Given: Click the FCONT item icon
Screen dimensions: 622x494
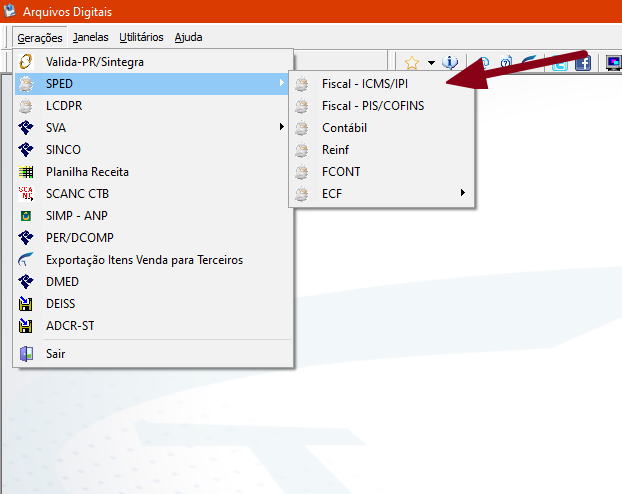Looking at the screenshot, I should (x=301, y=172).
